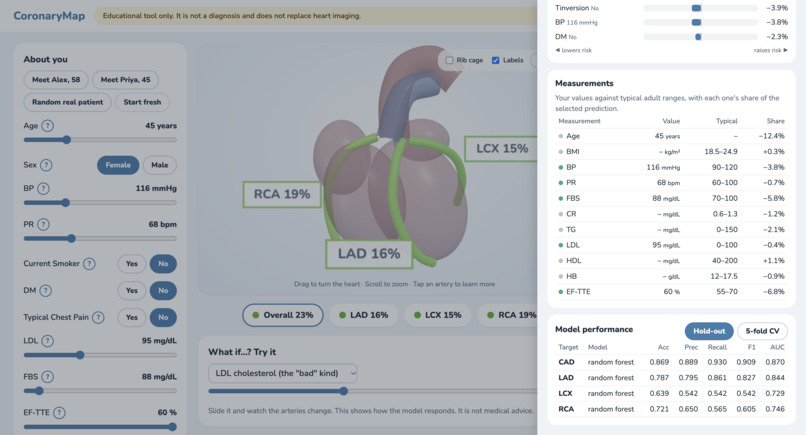Select the Overall 23% prediction

[x=283, y=315]
